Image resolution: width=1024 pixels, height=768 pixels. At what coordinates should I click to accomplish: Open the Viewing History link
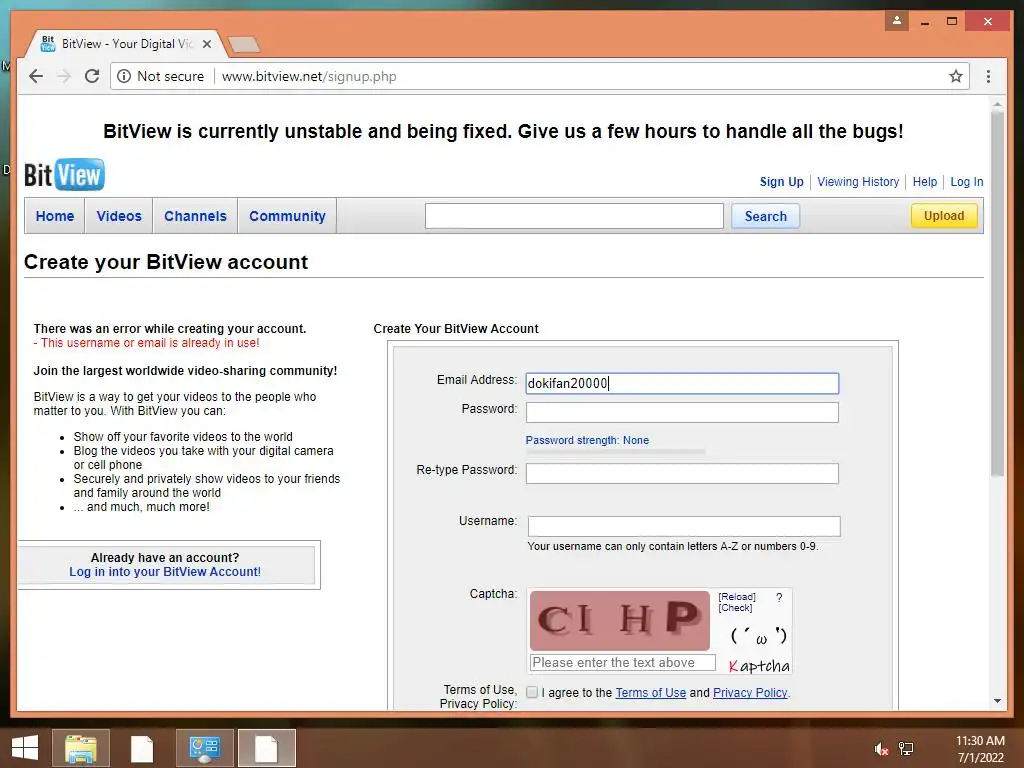[x=858, y=182]
